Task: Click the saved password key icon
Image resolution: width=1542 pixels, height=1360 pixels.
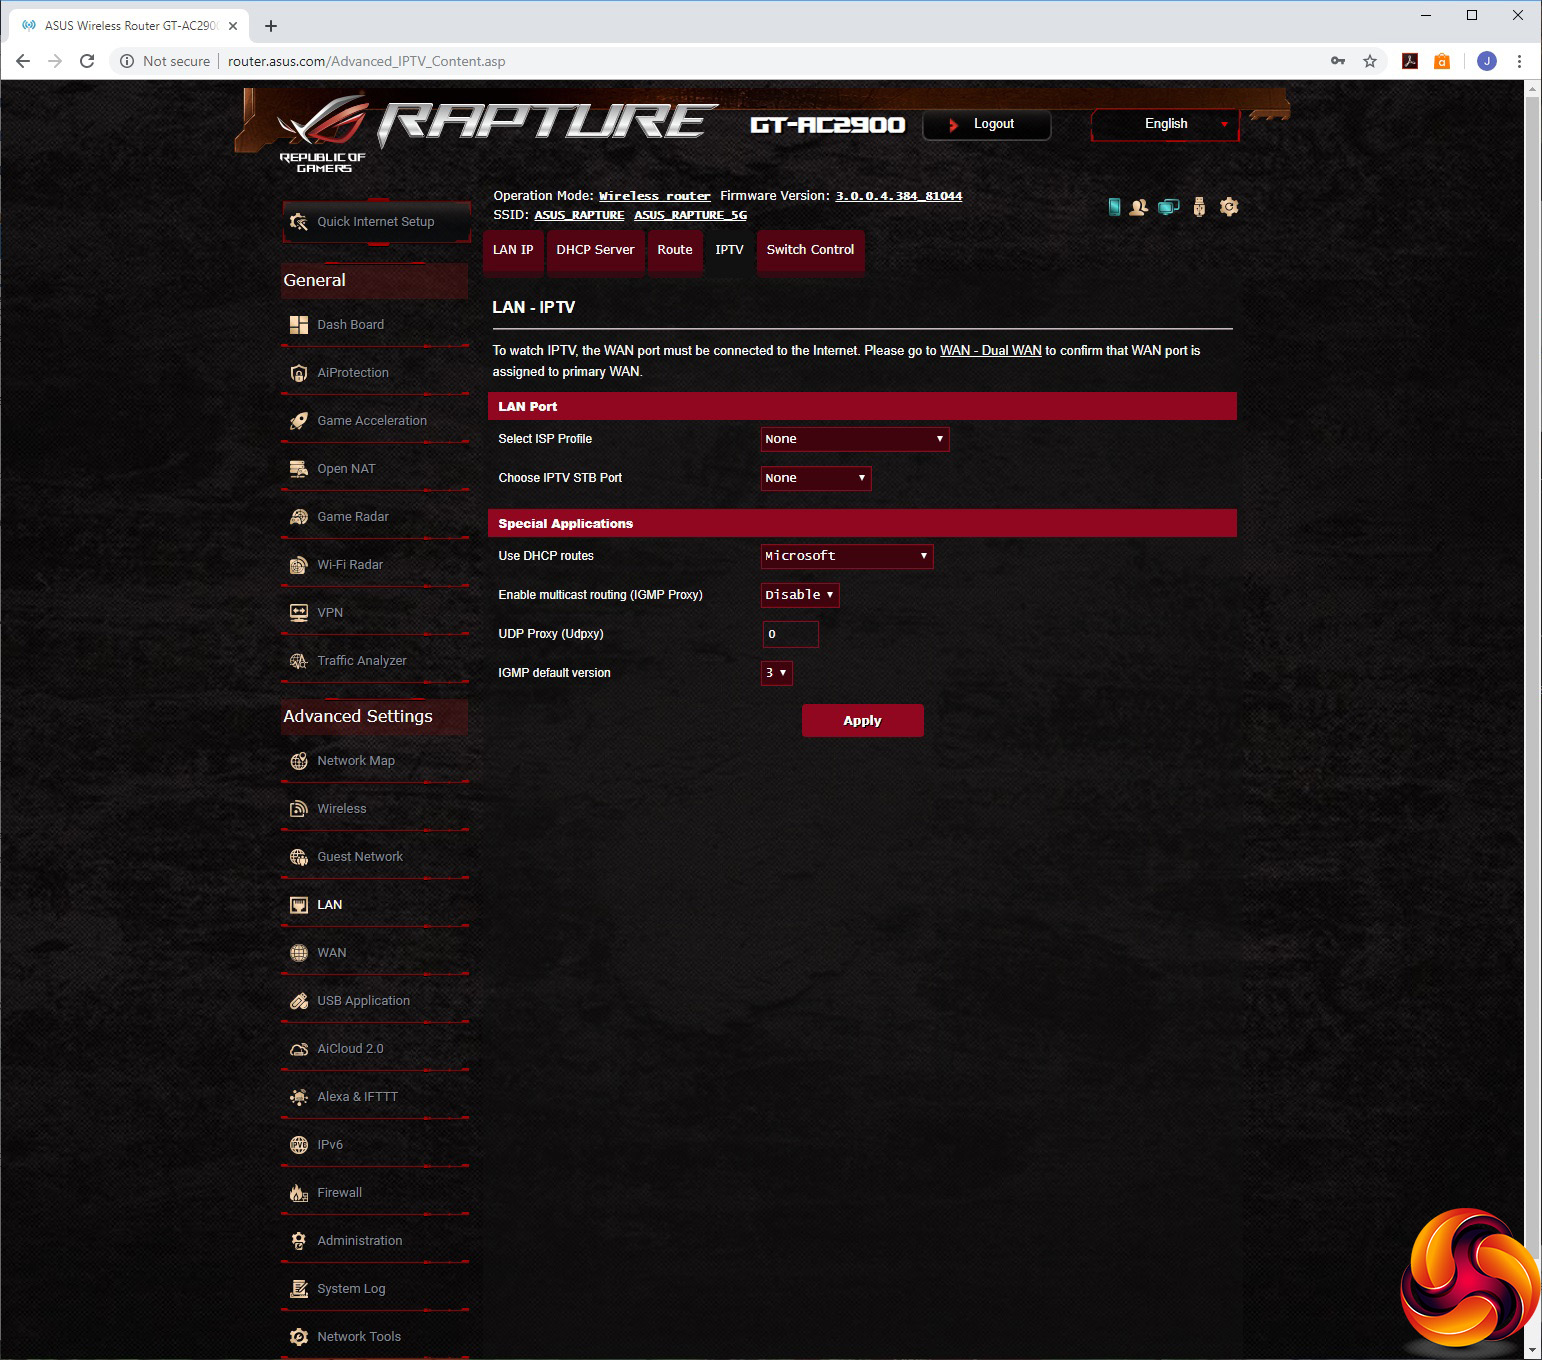Action: coord(1338,61)
